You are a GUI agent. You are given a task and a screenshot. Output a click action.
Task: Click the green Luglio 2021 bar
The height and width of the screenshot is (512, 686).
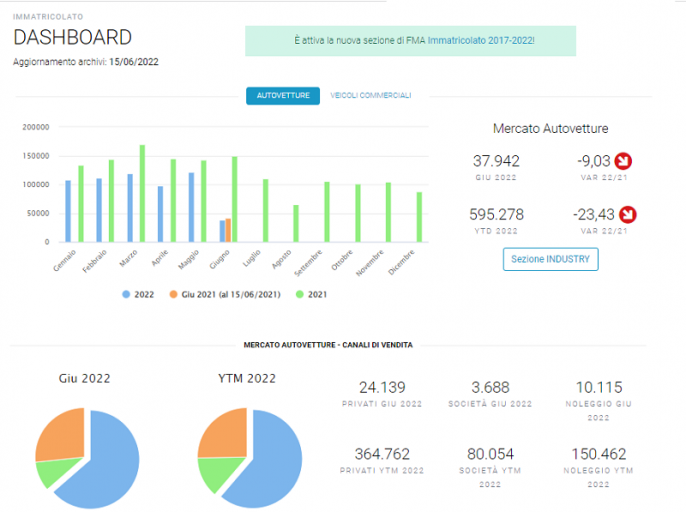click(x=266, y=210)
